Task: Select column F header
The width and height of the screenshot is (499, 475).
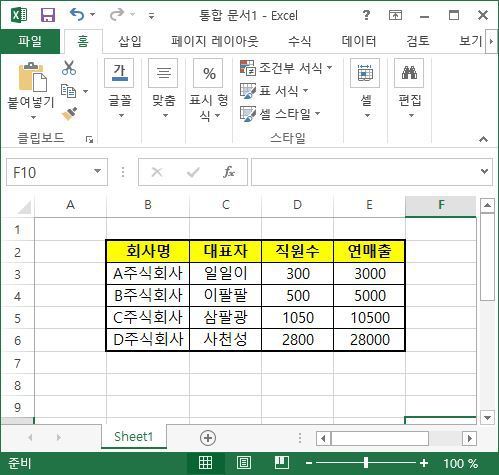Action: (x=441, y=206)
